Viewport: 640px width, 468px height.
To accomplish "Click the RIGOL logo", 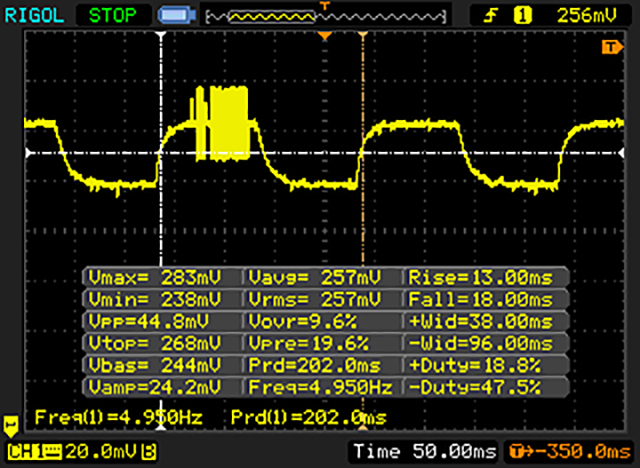I will click(35, 16).
